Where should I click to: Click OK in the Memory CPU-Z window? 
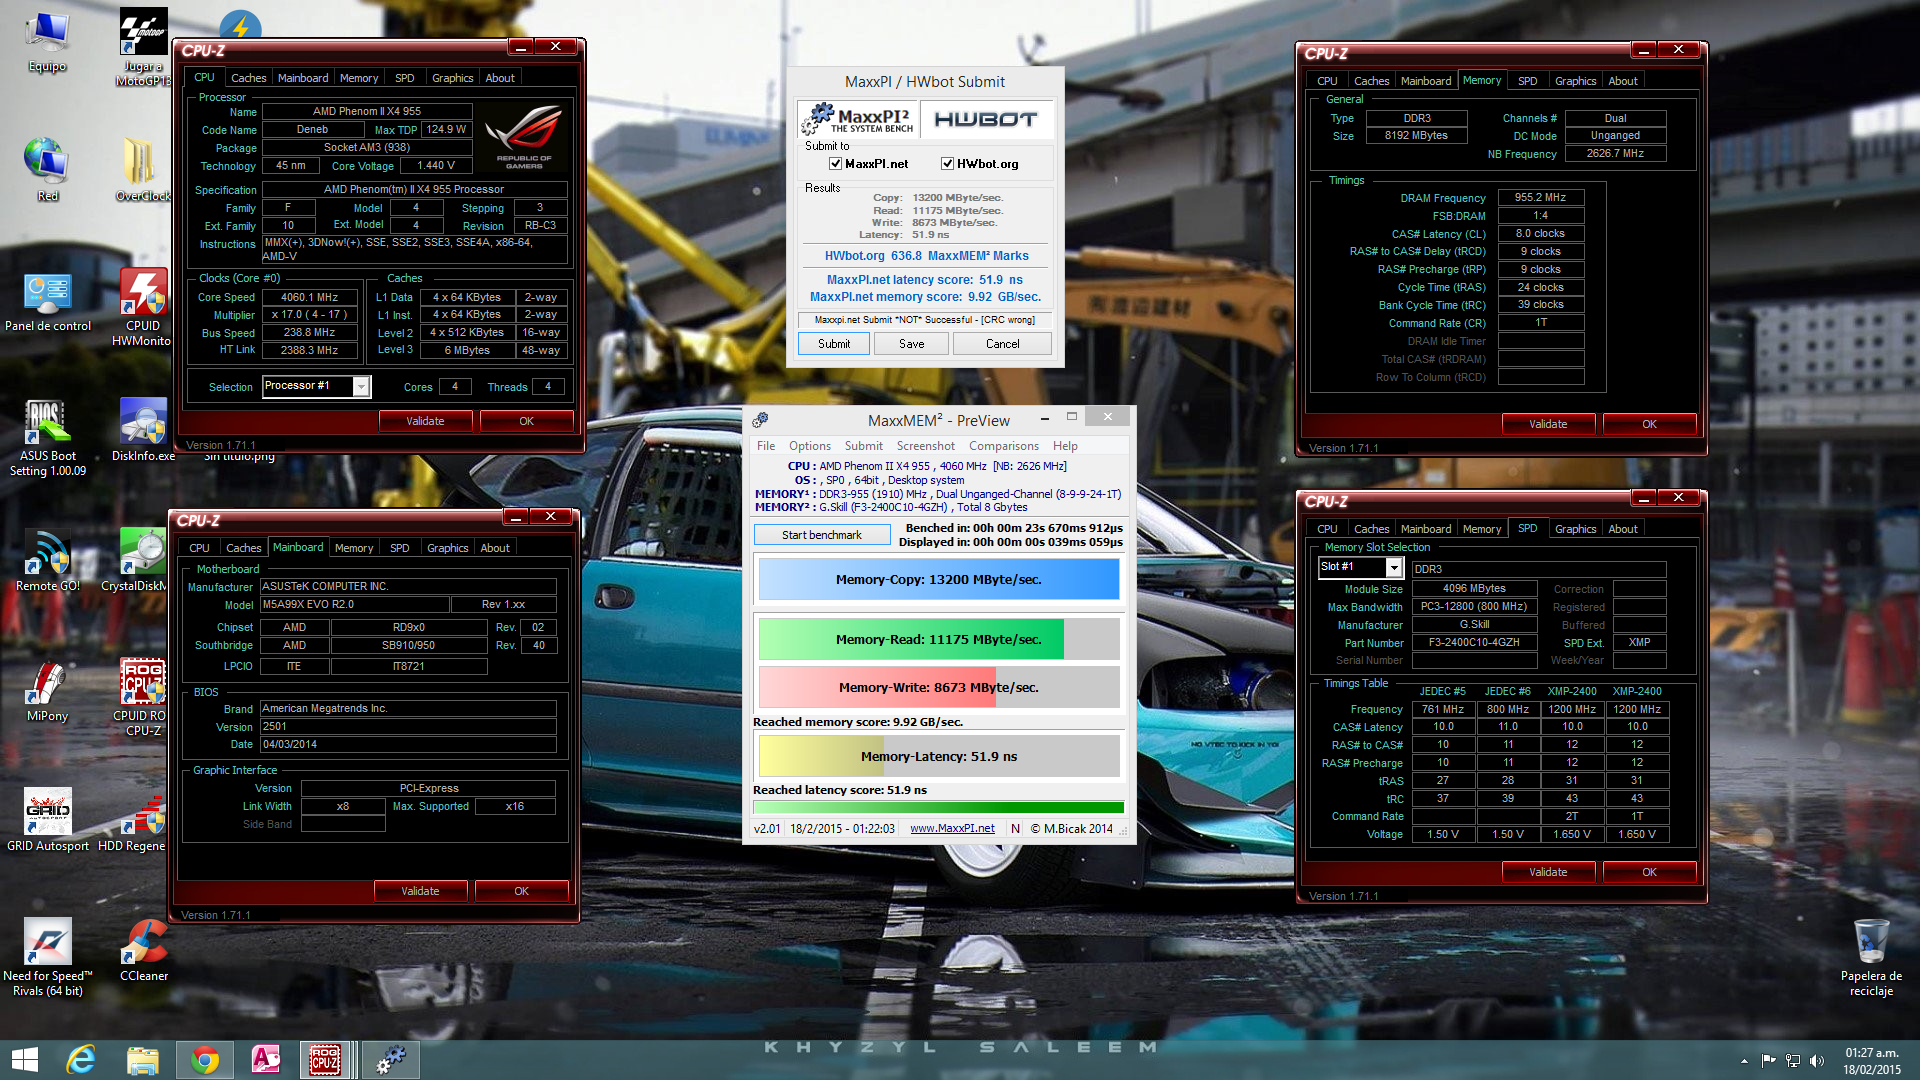[x=1649, y=425]
